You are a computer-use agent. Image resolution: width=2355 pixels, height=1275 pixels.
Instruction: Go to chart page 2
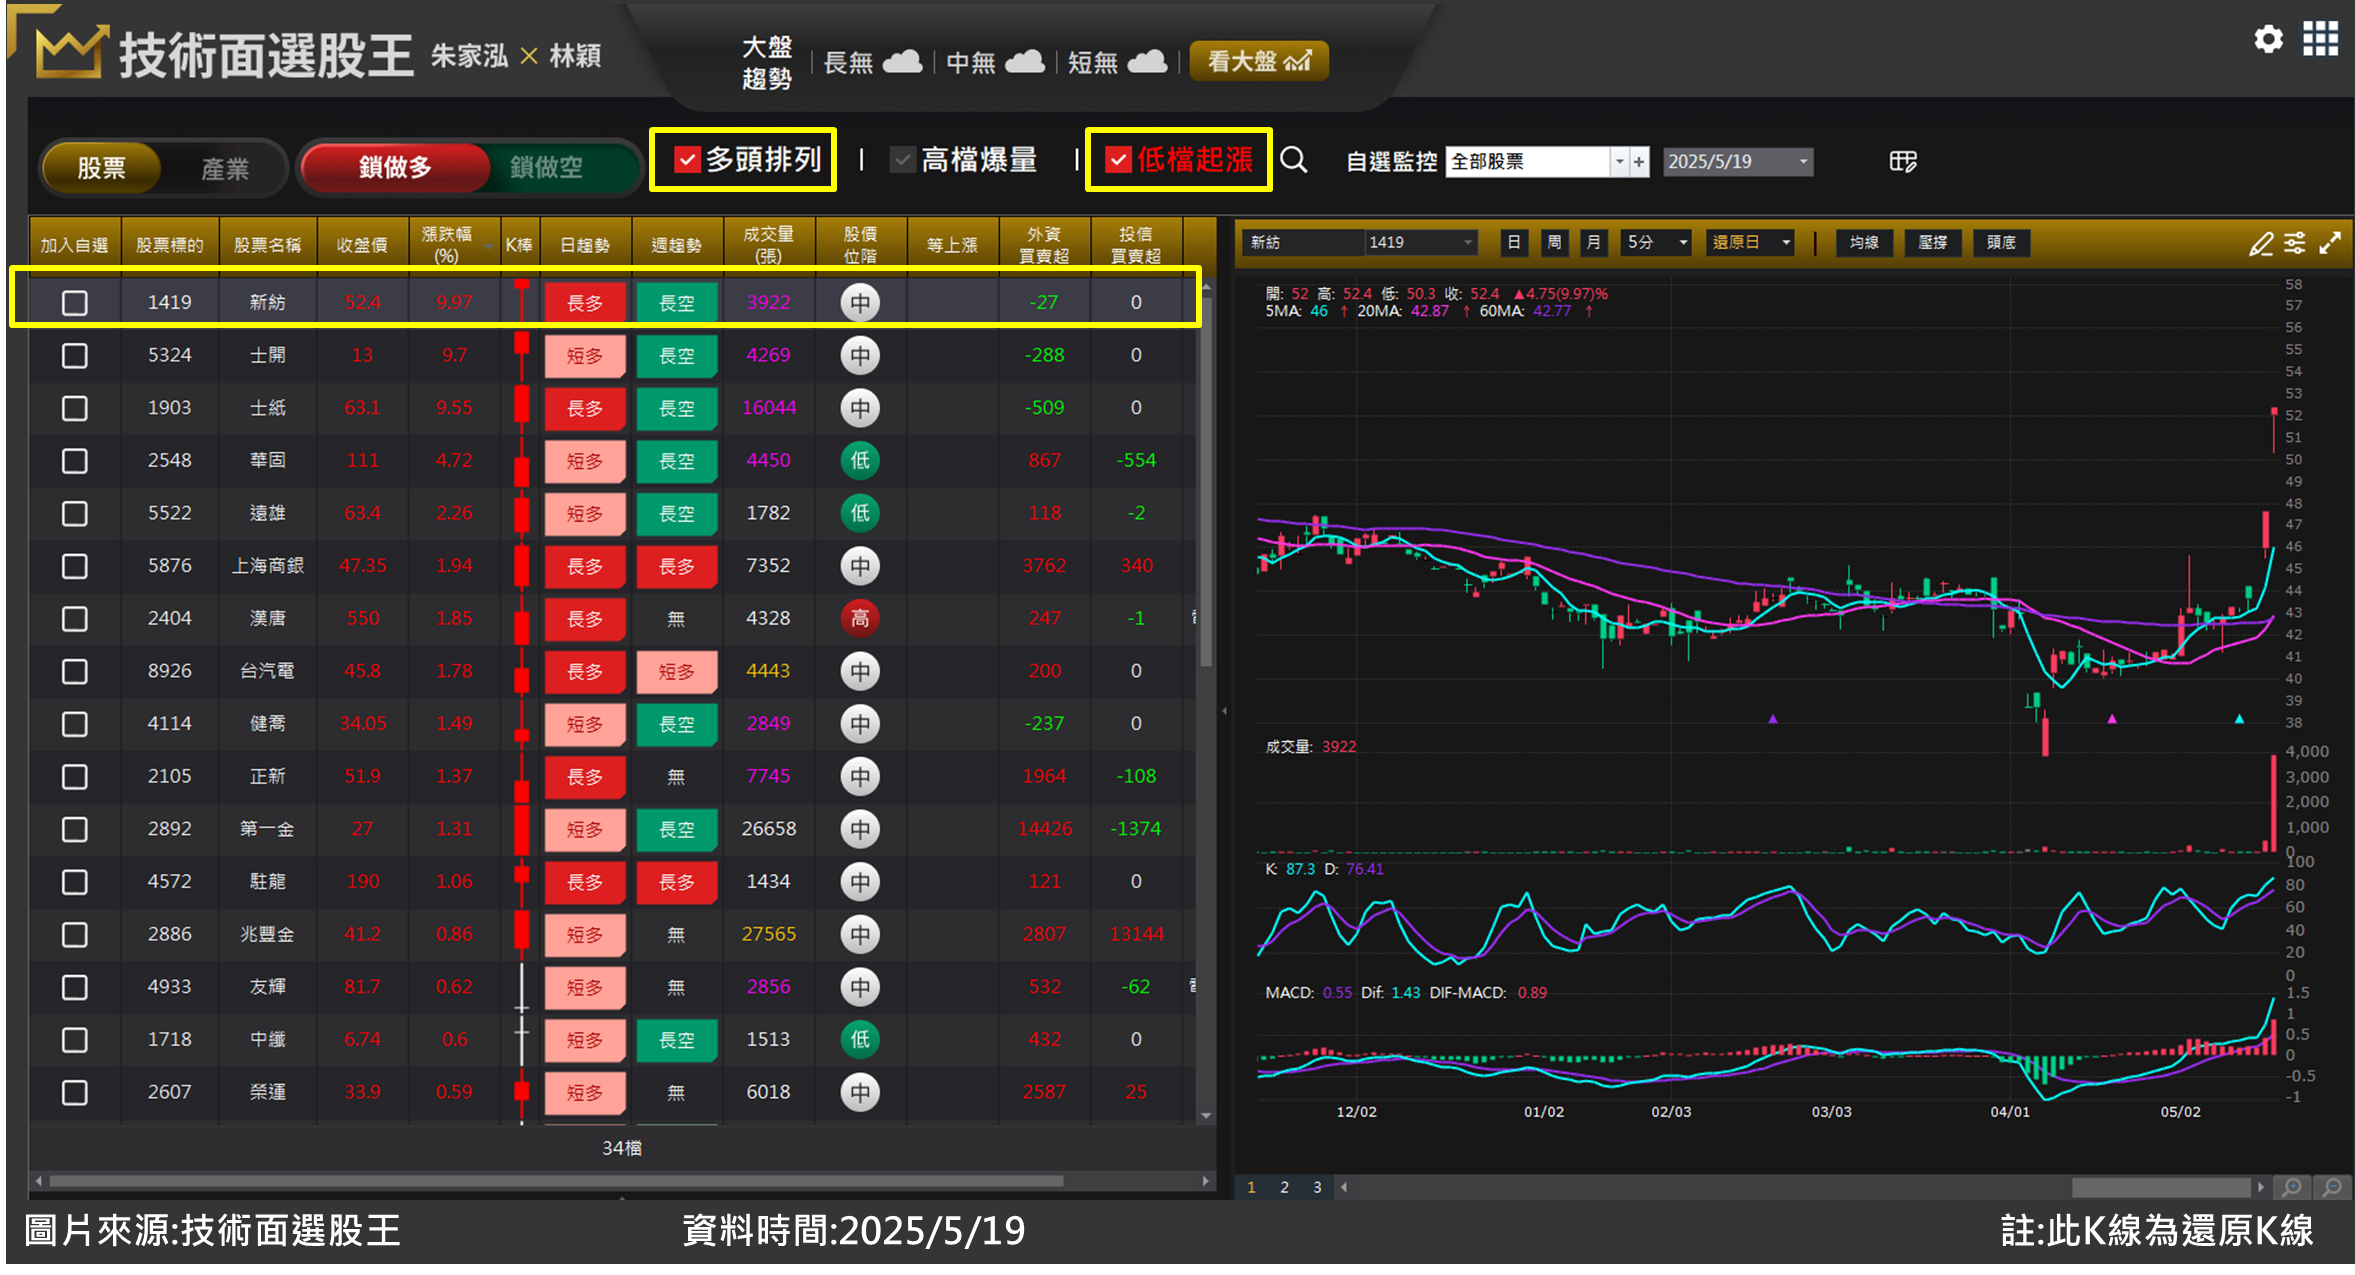[x=1284, y=1187]
